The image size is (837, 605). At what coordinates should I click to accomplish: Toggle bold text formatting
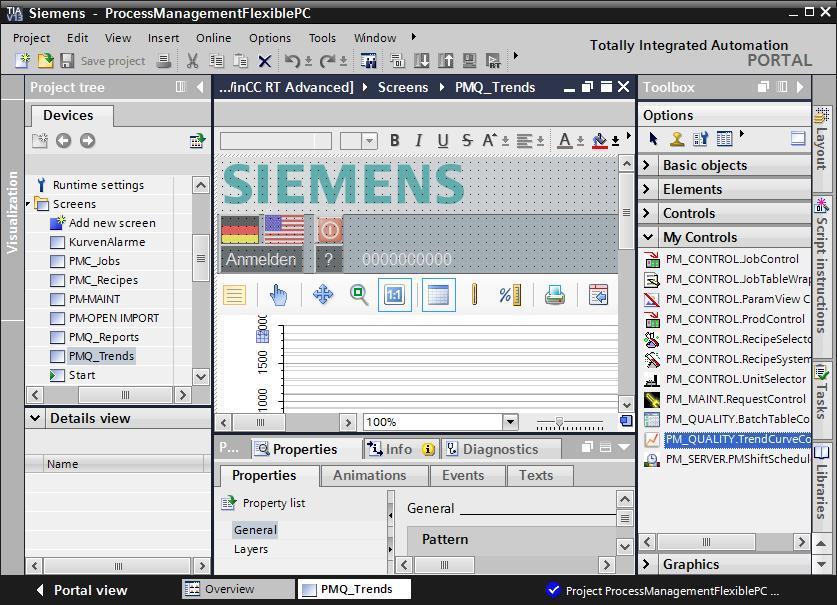(x=394, y=140)
